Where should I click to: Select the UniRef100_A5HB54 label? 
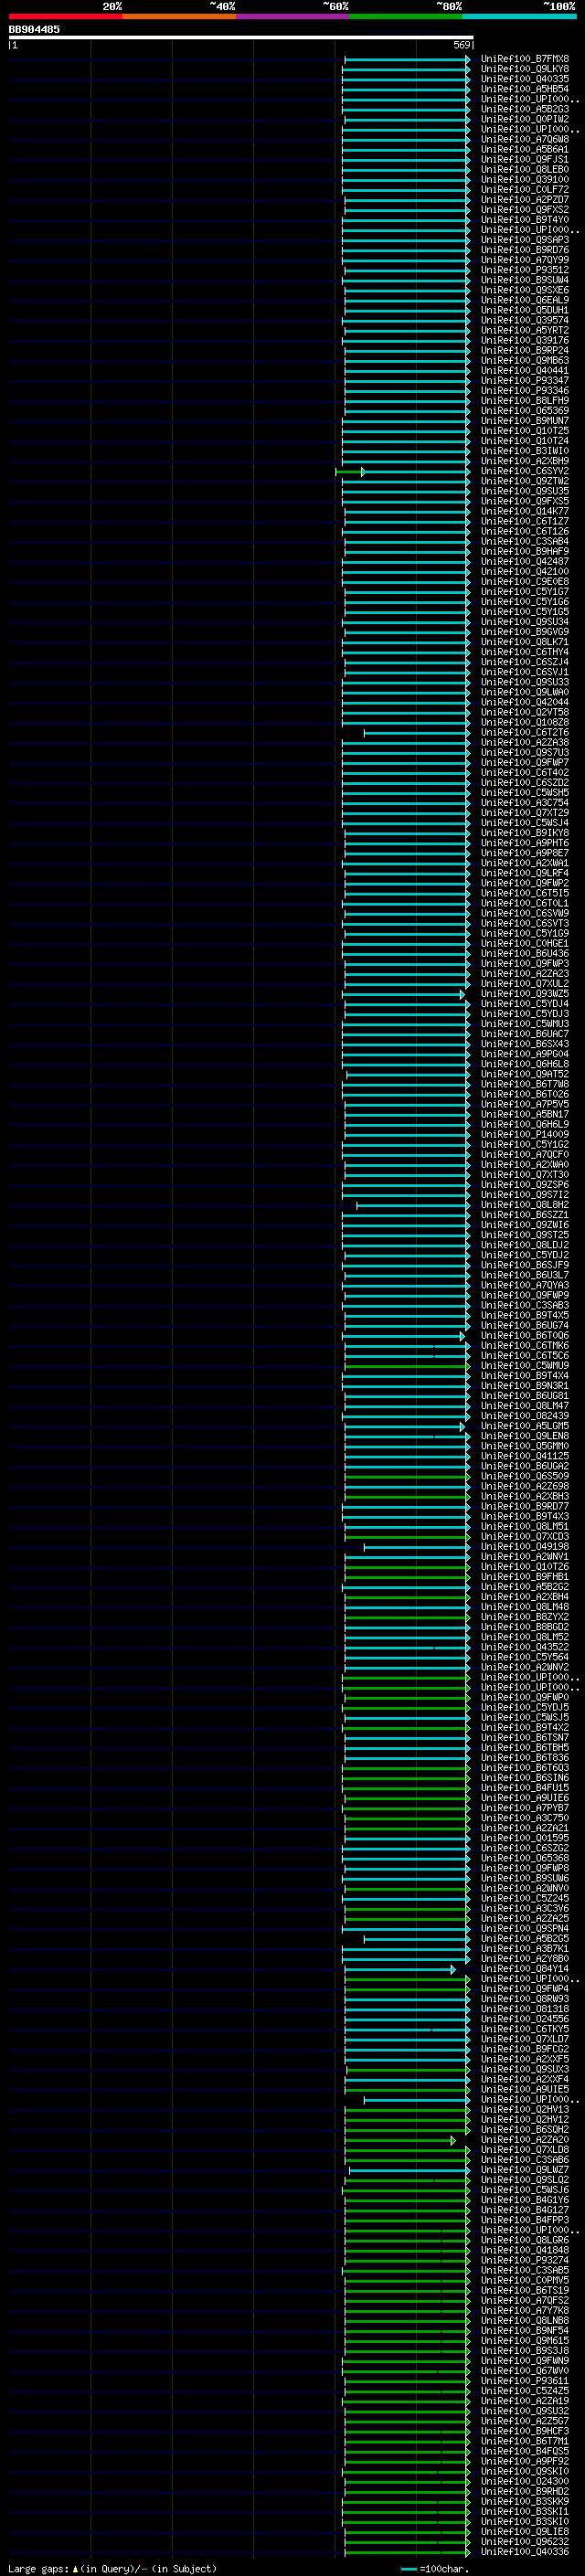525,89
